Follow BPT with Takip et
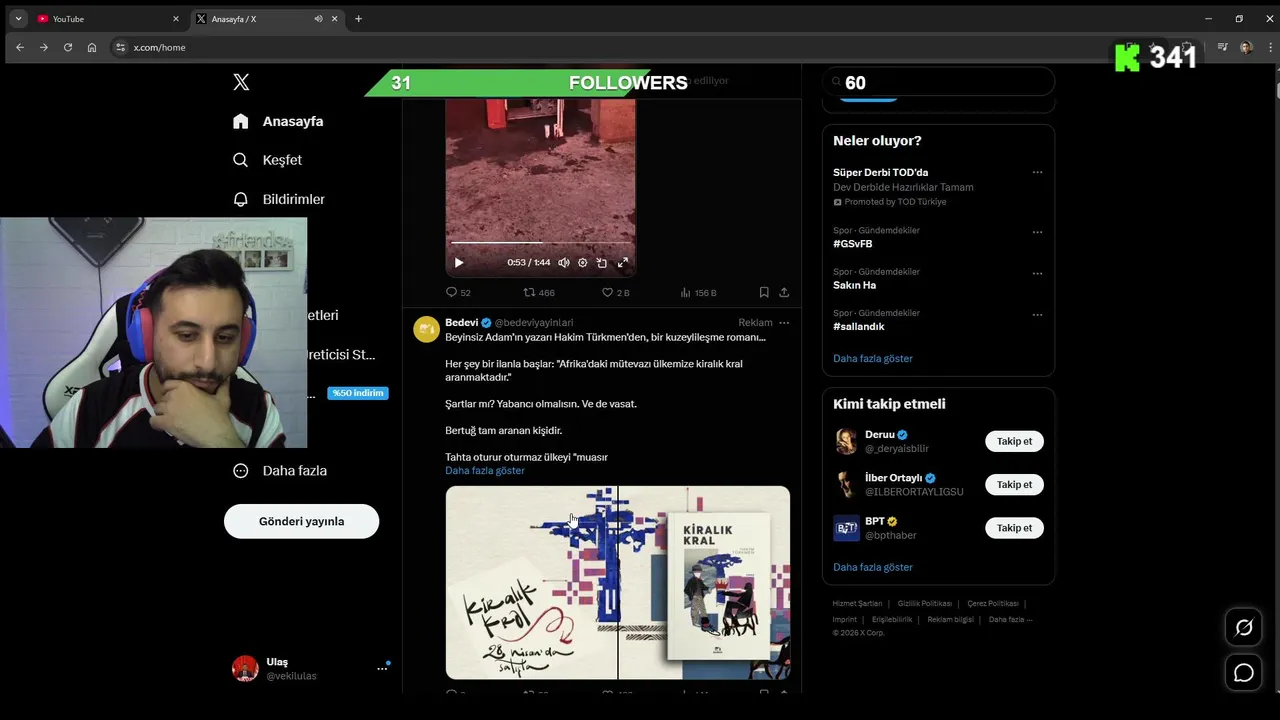 pyautogui.click(x=1014, y=527)
